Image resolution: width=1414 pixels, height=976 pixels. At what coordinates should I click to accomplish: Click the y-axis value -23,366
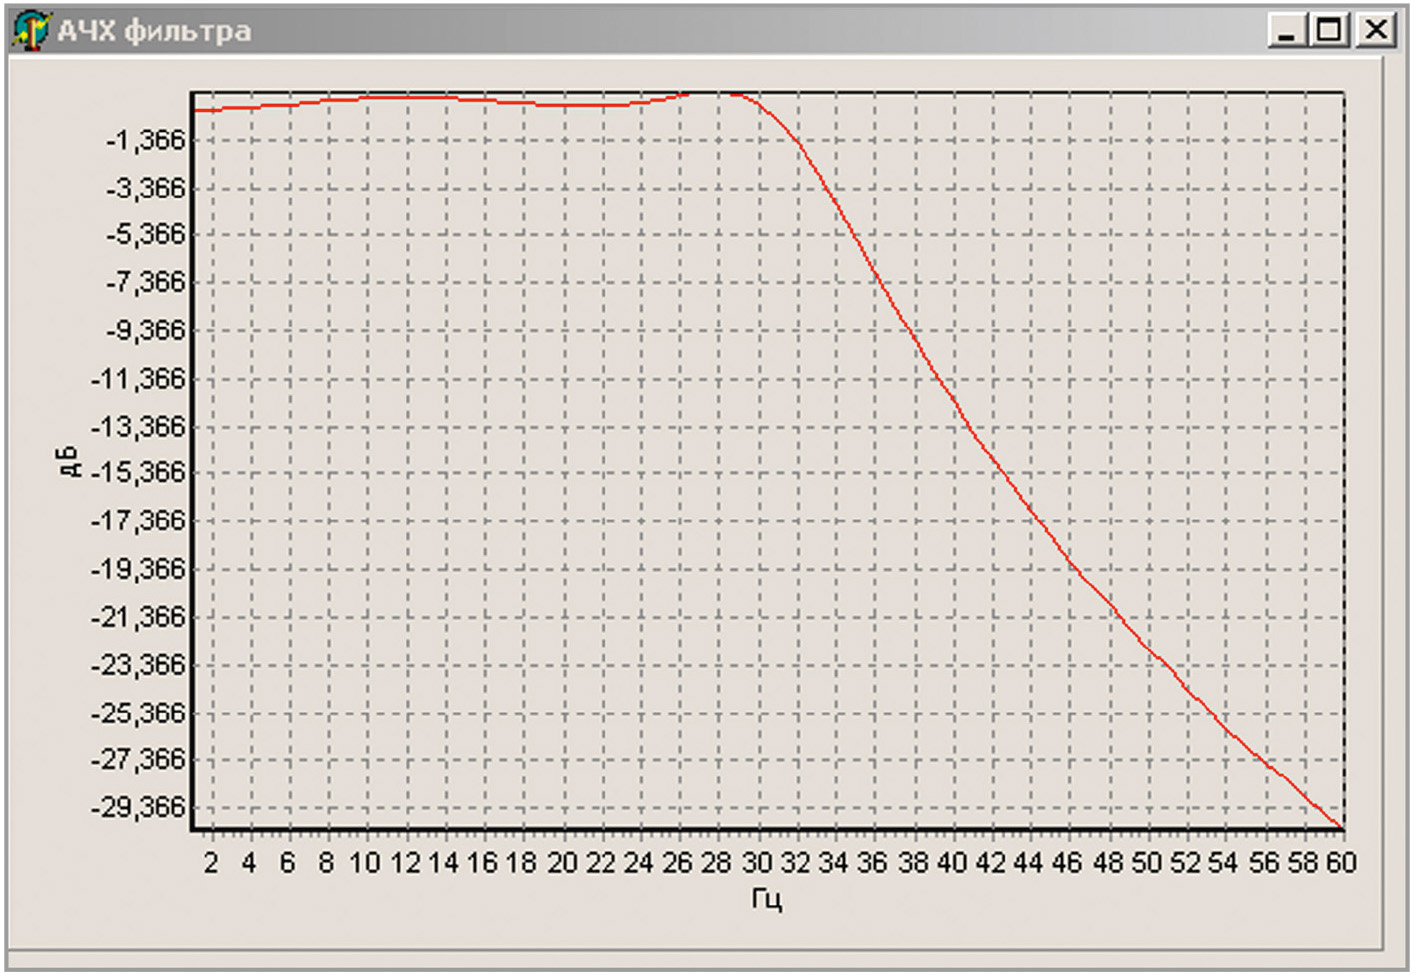pos(139,665)
